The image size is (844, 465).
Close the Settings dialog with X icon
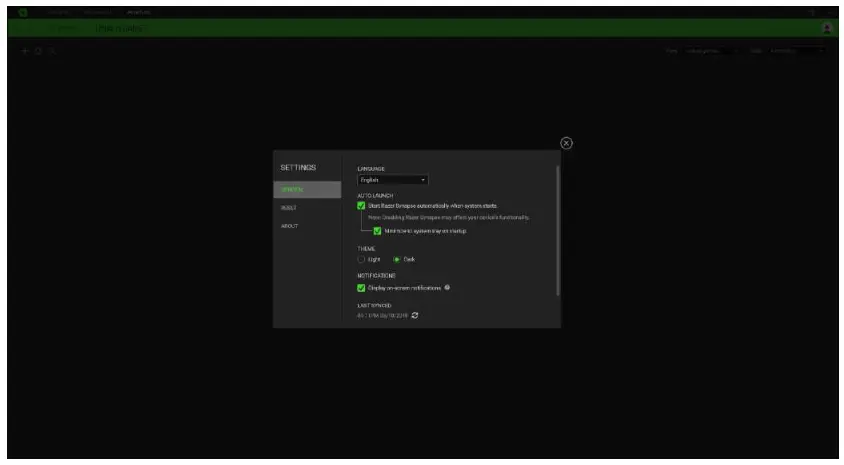(566, 143)
